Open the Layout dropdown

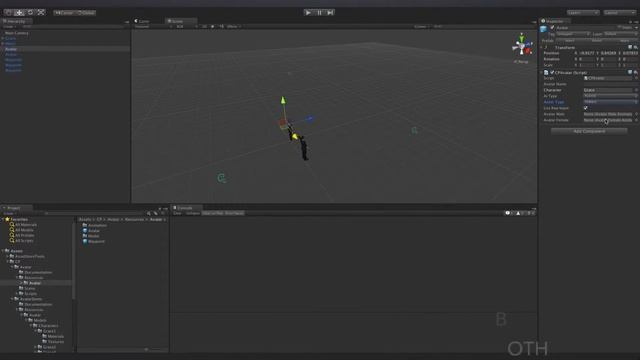[619, 13]
